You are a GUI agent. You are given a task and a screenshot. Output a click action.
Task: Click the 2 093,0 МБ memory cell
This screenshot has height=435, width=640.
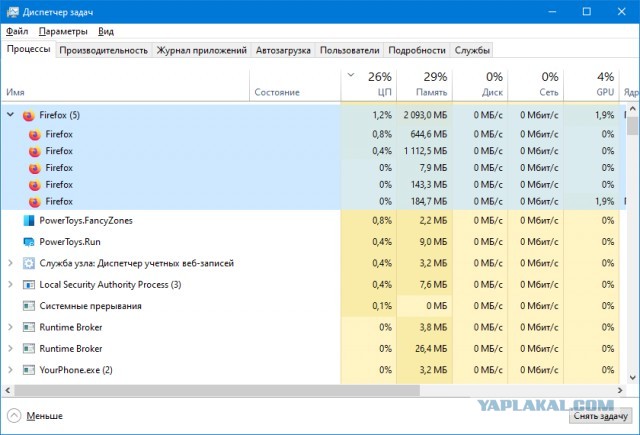425,115
